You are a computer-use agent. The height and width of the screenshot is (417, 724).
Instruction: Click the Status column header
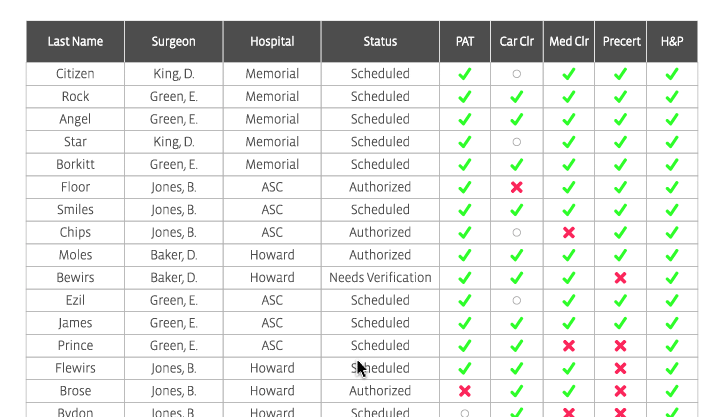[x=380, y=42]
